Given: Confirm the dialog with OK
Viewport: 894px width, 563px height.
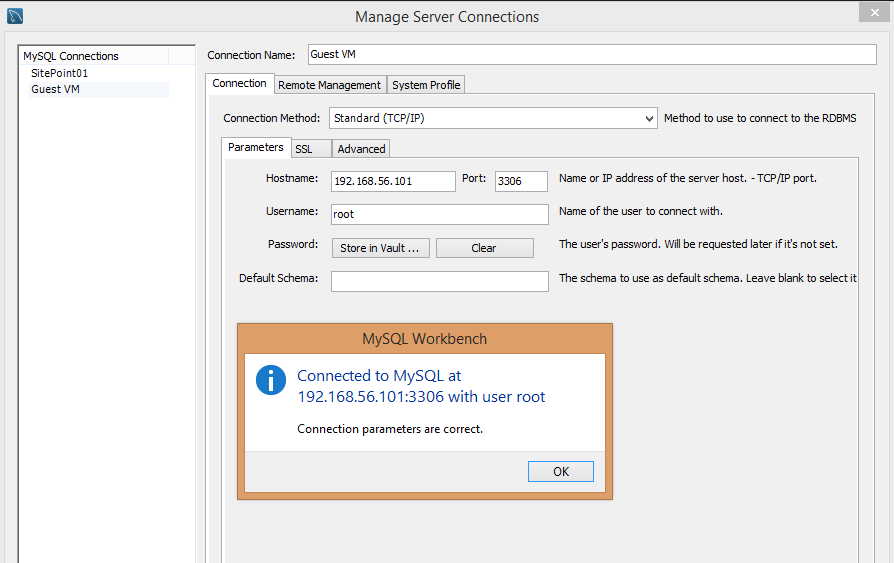Looking at the screenshot, I should [x=560, y=472].
